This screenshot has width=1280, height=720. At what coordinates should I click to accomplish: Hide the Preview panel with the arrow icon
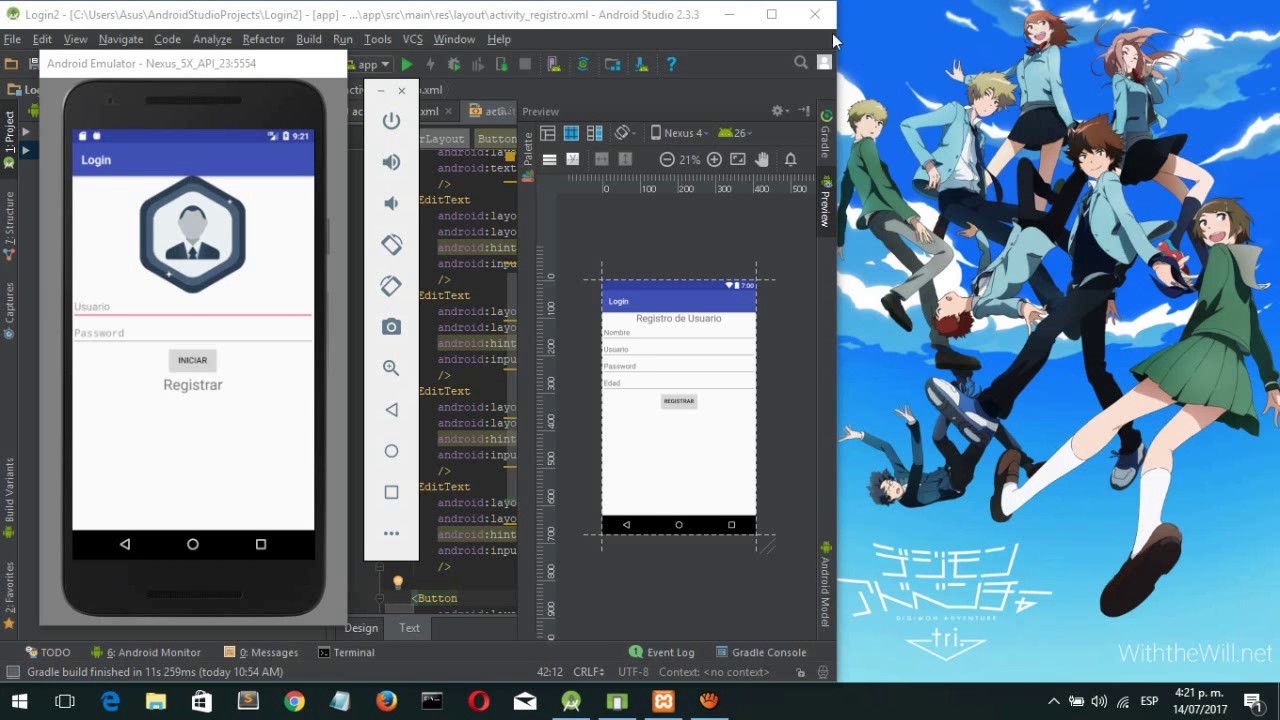click(x=804, y=111)
